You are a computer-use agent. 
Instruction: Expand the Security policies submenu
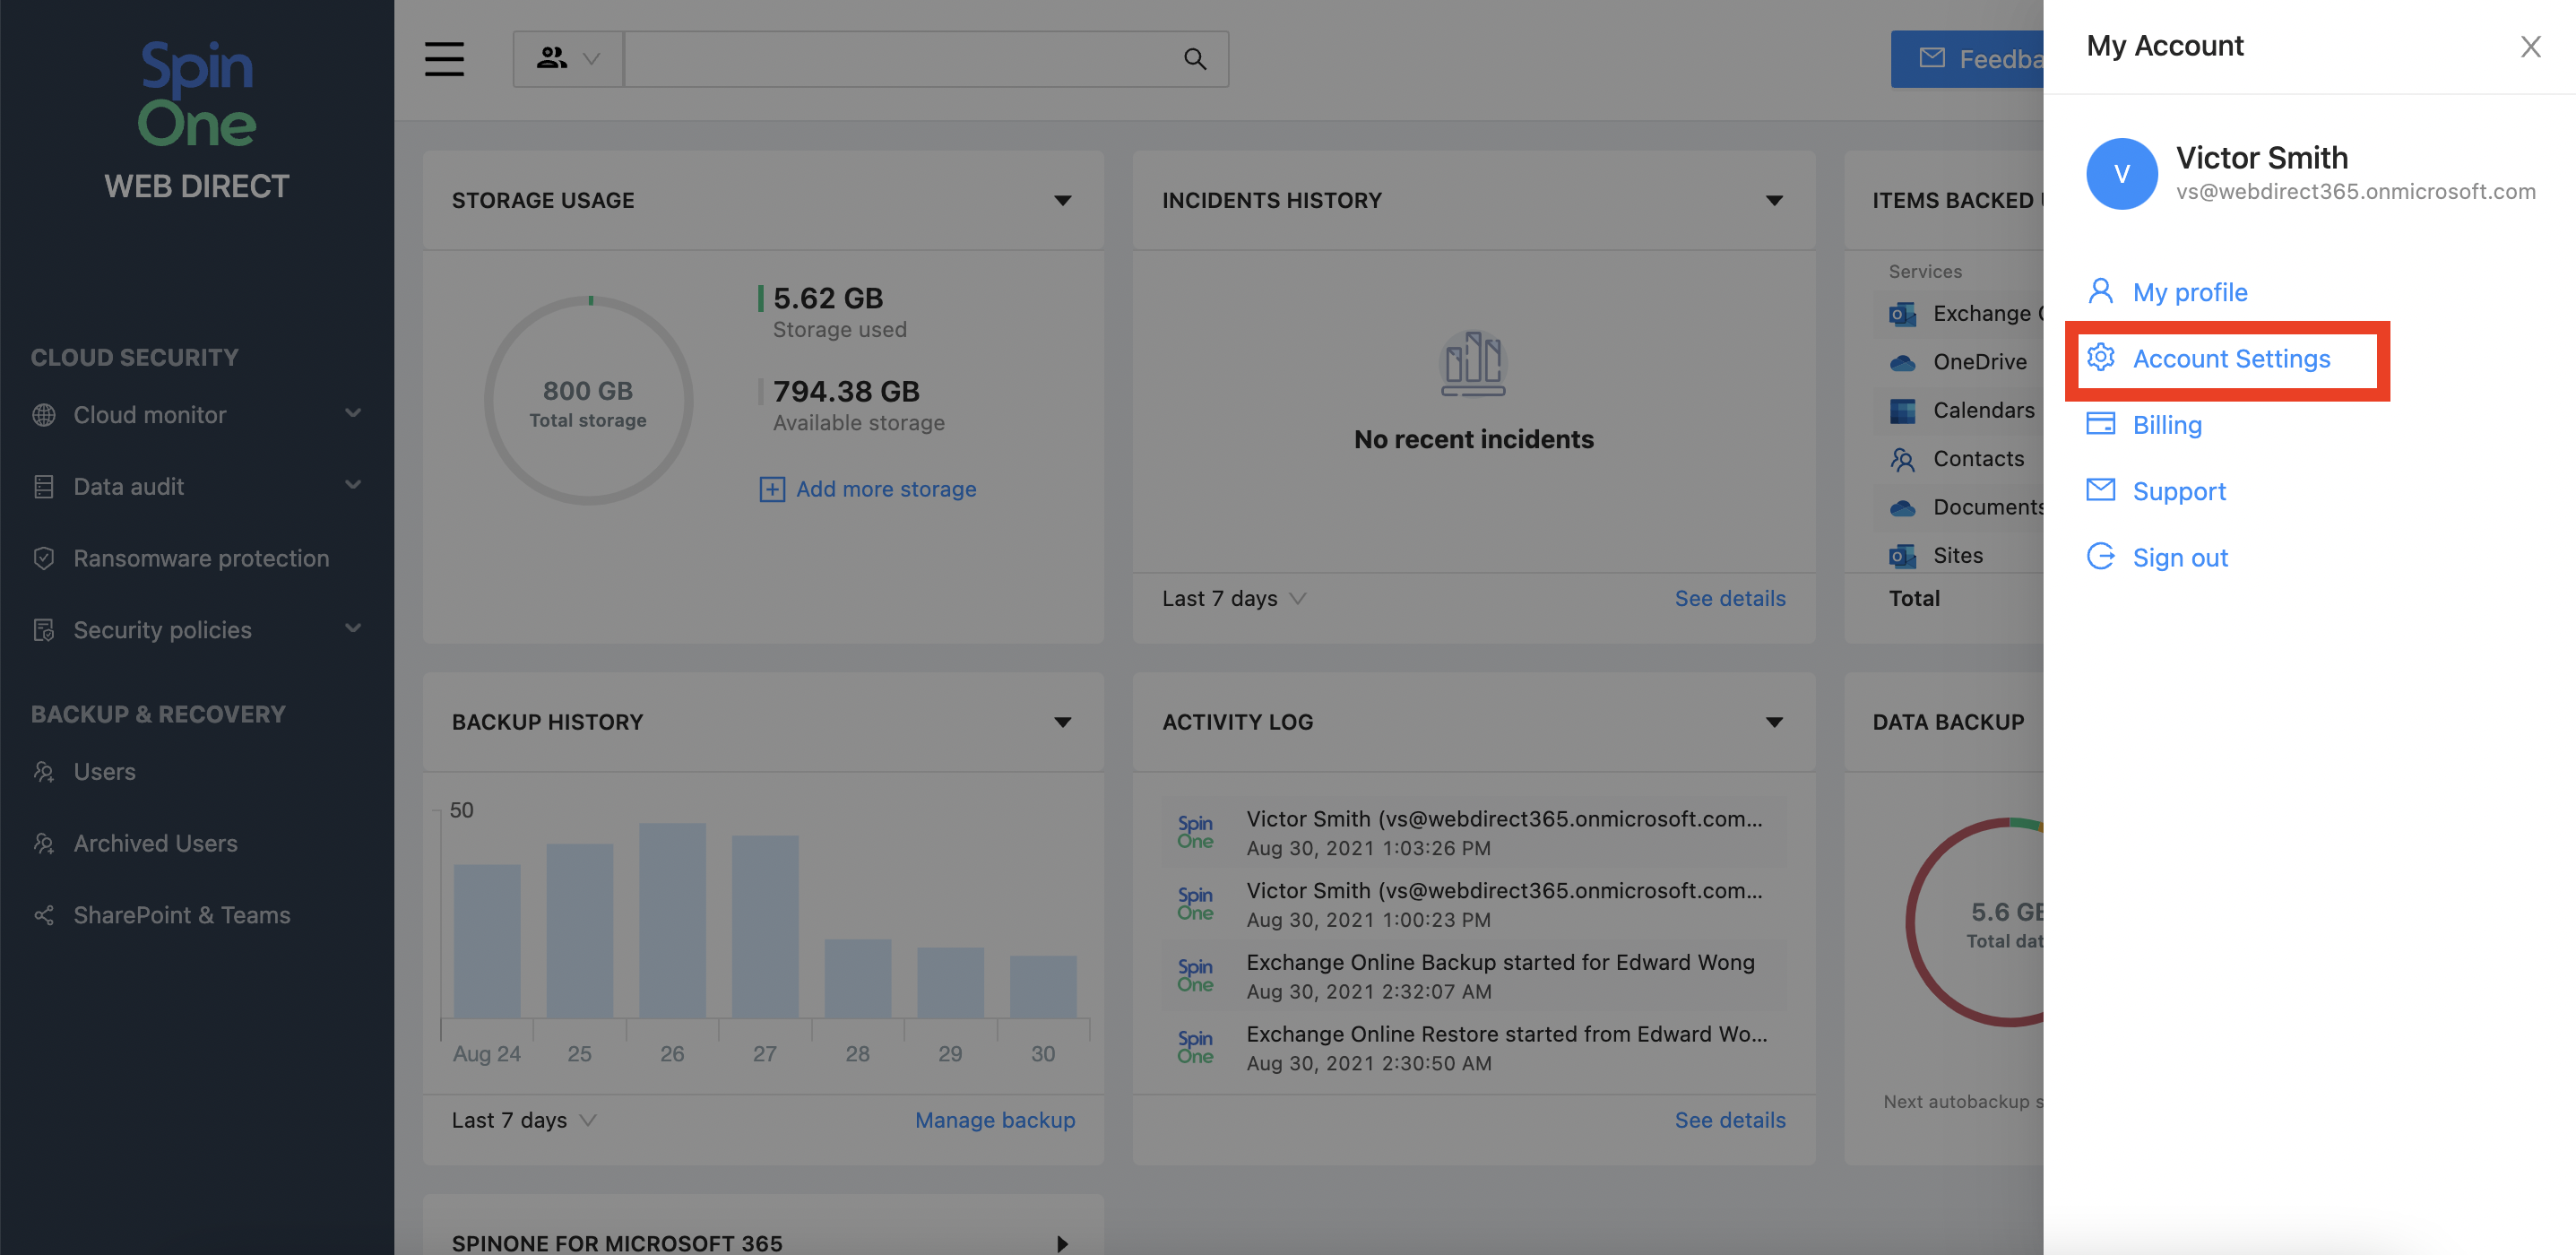click(351, 629)
